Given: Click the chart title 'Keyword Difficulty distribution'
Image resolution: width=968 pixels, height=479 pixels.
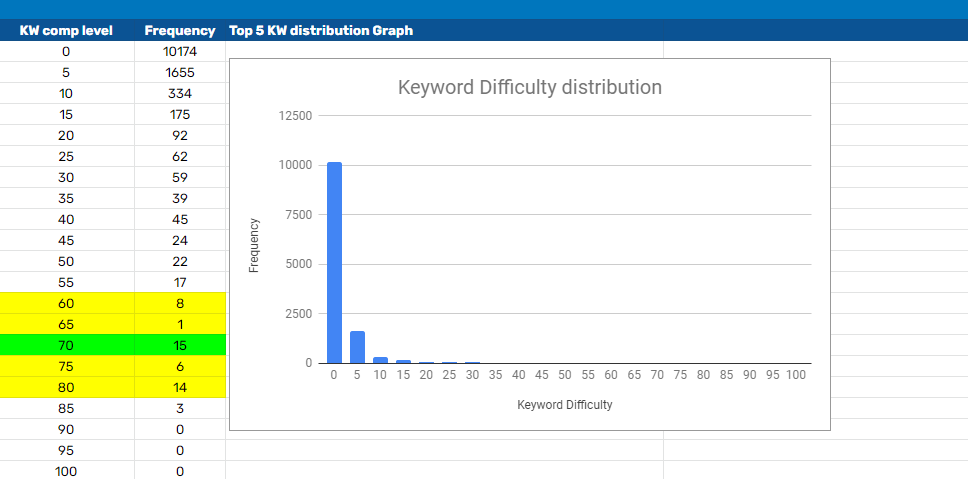Looking at the screenshot, I should 530,87.
